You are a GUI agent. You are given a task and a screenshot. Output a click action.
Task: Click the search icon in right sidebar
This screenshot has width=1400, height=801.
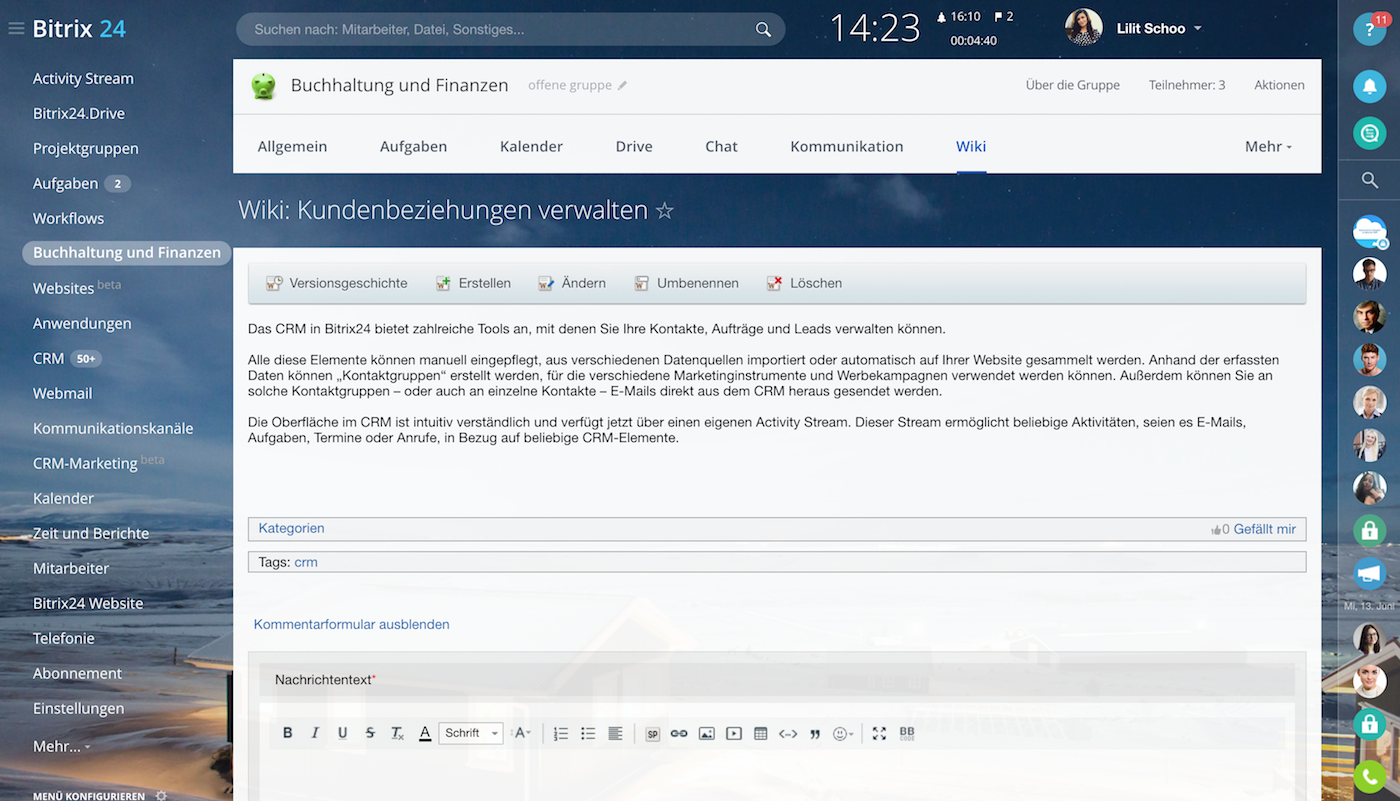pyautogui.click(x=1370, y=180)
